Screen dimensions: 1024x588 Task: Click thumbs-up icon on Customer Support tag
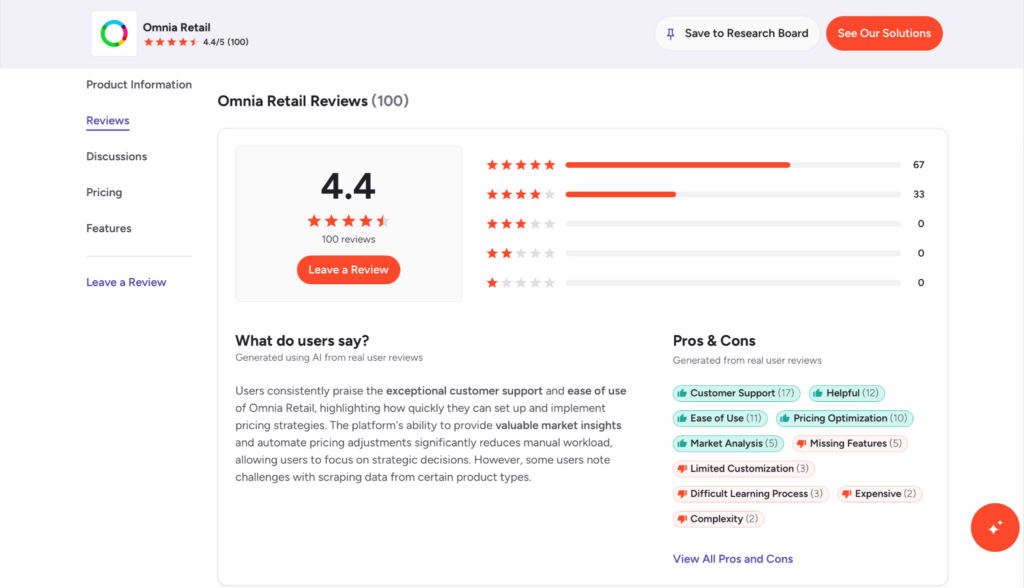coord(682,393)
